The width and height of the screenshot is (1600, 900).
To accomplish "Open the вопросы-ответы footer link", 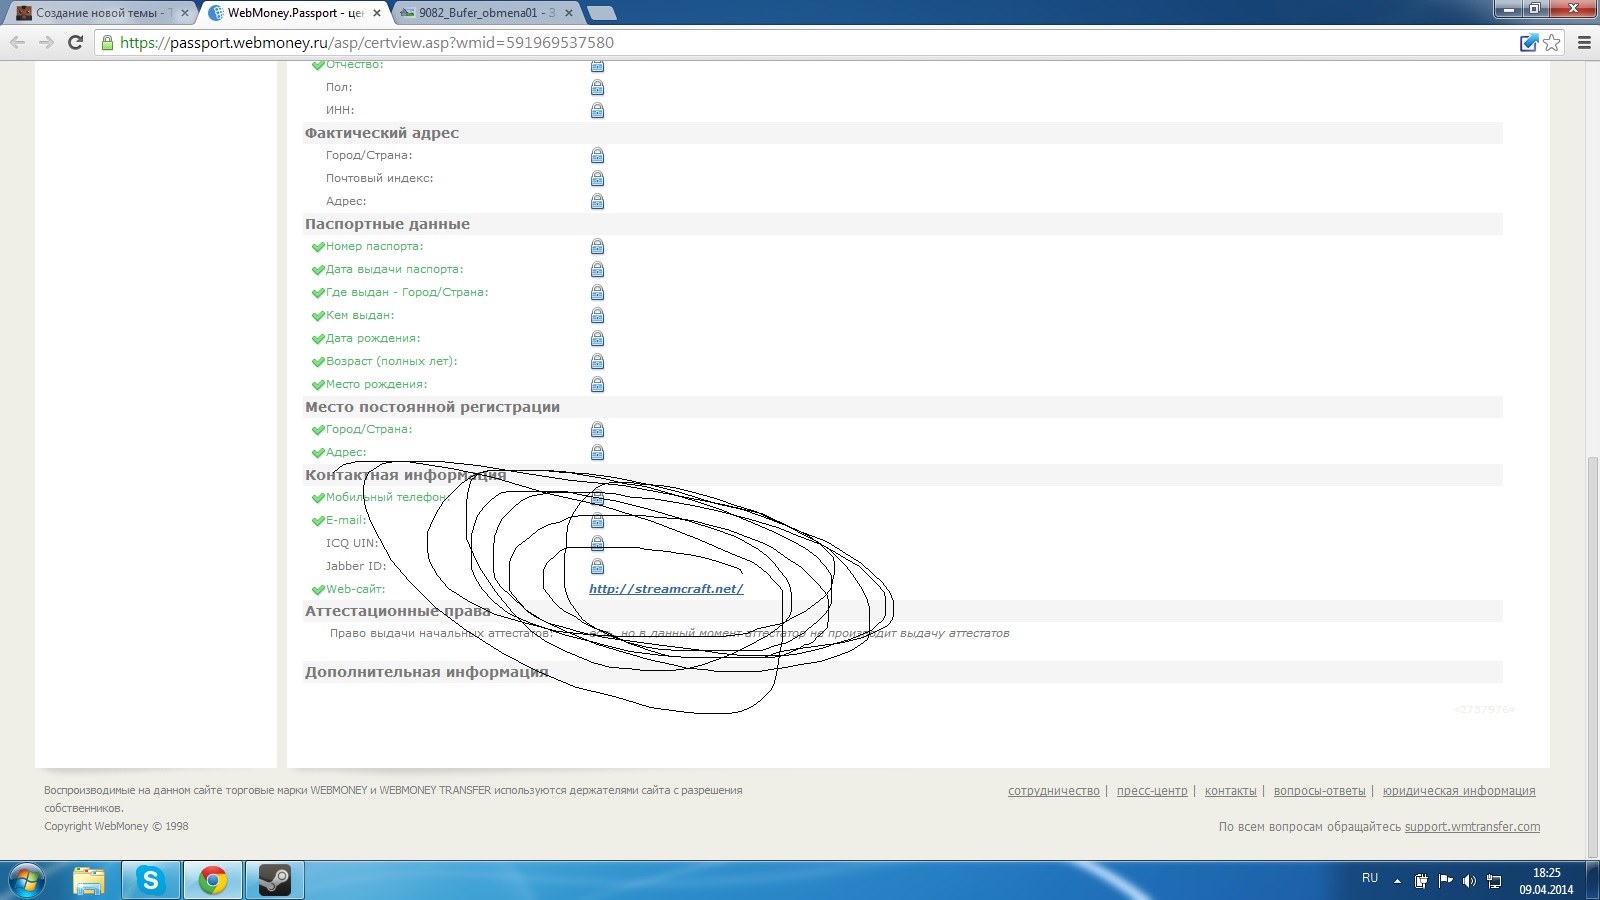I will (1320, 791).
